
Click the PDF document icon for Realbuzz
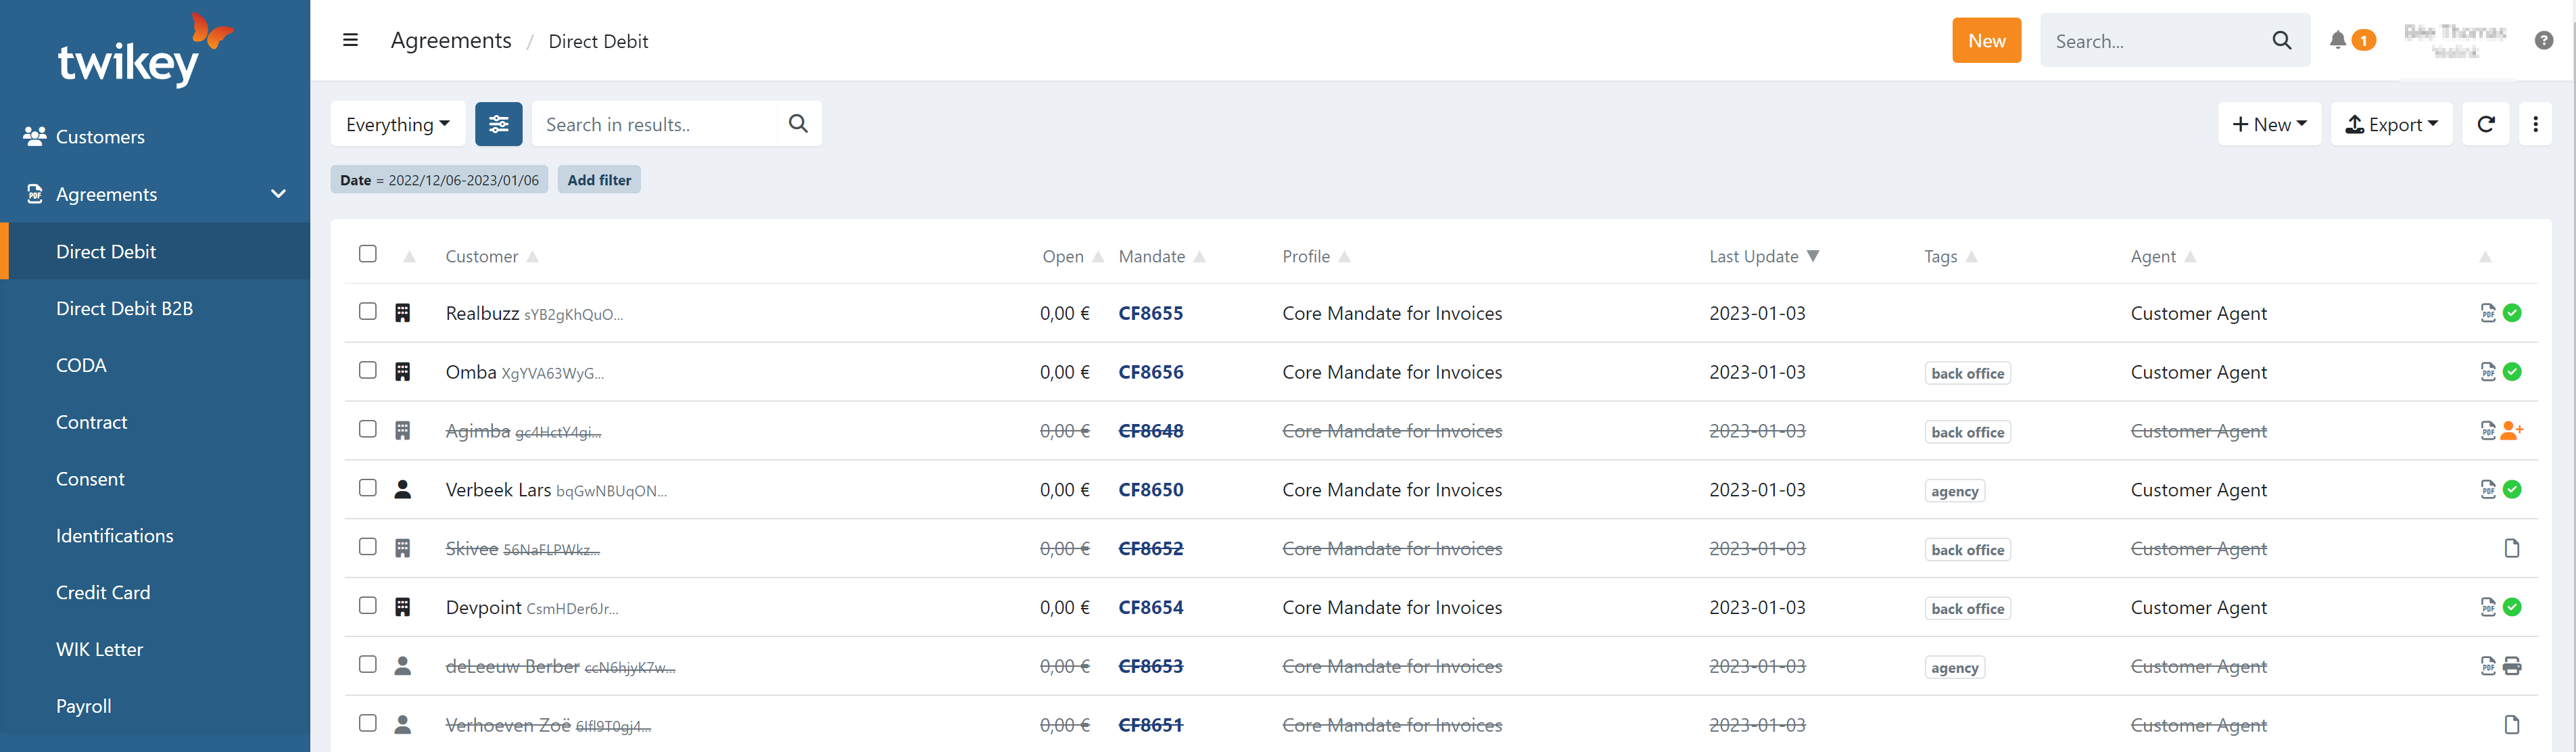tap(2488, 313)
